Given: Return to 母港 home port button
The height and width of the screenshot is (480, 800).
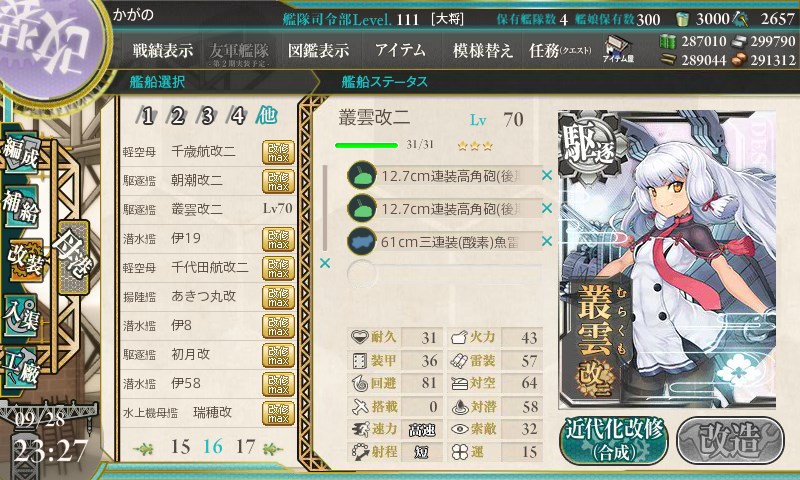Looking at the screenshot, I should pyautogui.click(x=73, y=257).
